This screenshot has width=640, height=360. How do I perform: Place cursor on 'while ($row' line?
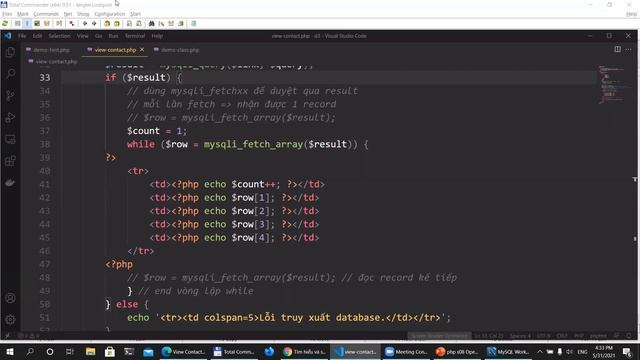click(x=247, y=144)
